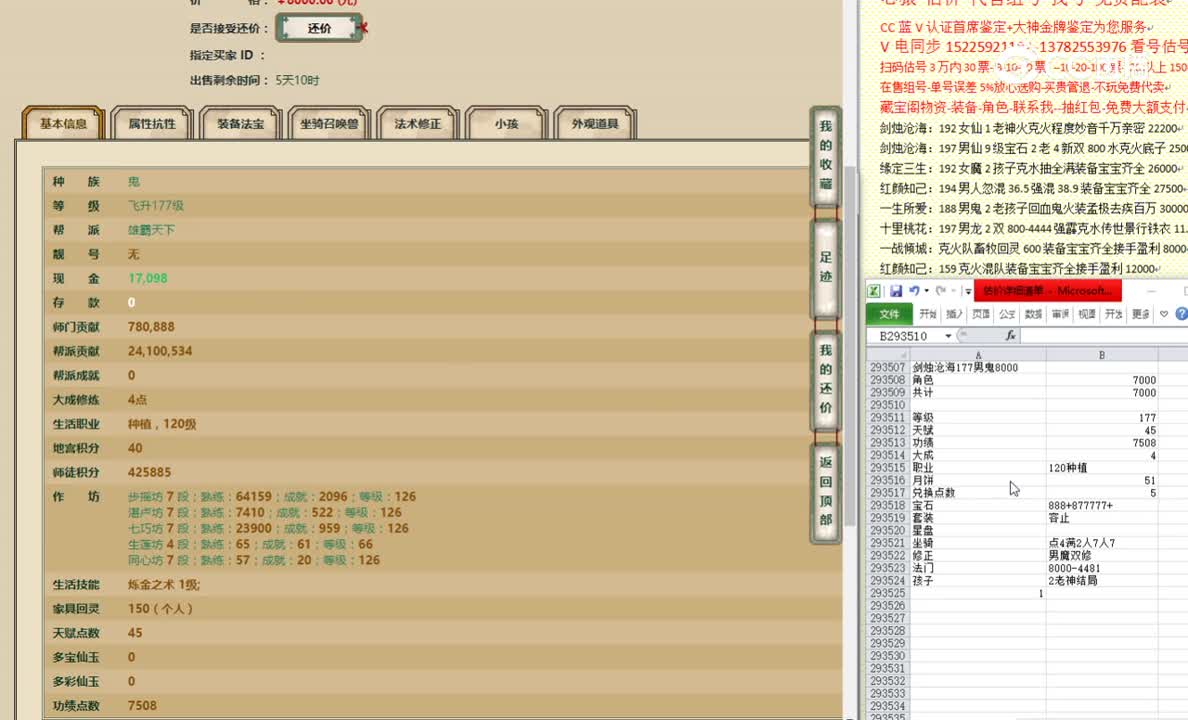1188x720 pixels.
Task: Click the heart icon right of the ribbon tabs
Action: tap(1164, 313)
